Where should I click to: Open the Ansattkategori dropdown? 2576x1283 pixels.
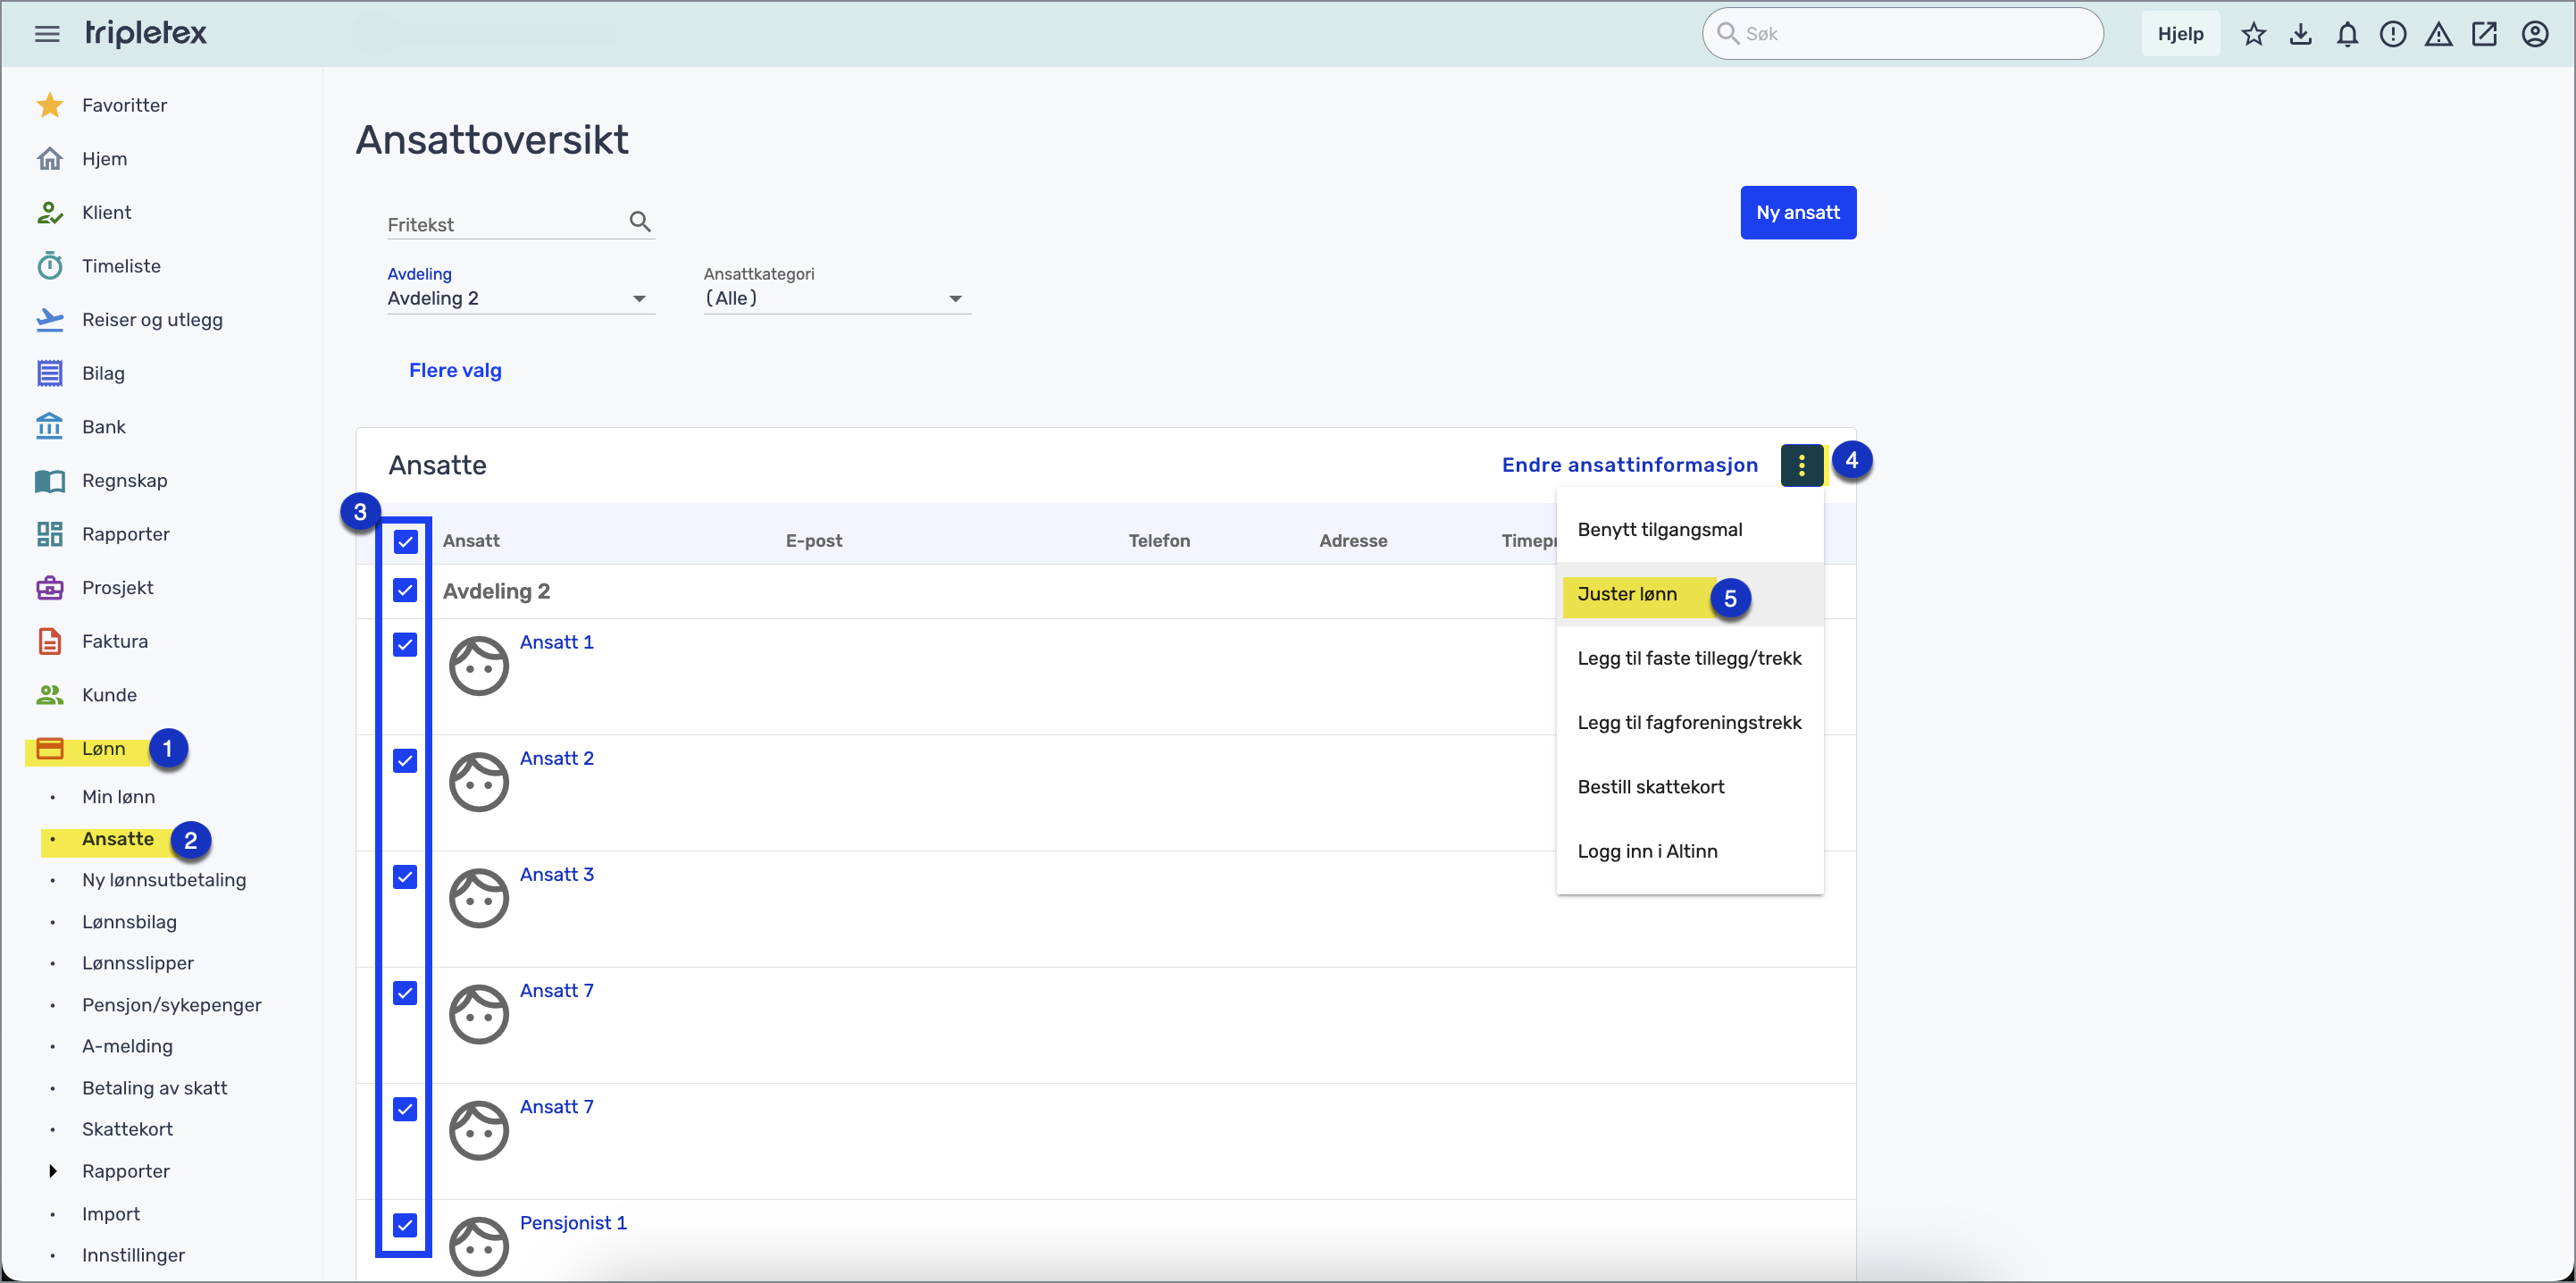(835, 298)
